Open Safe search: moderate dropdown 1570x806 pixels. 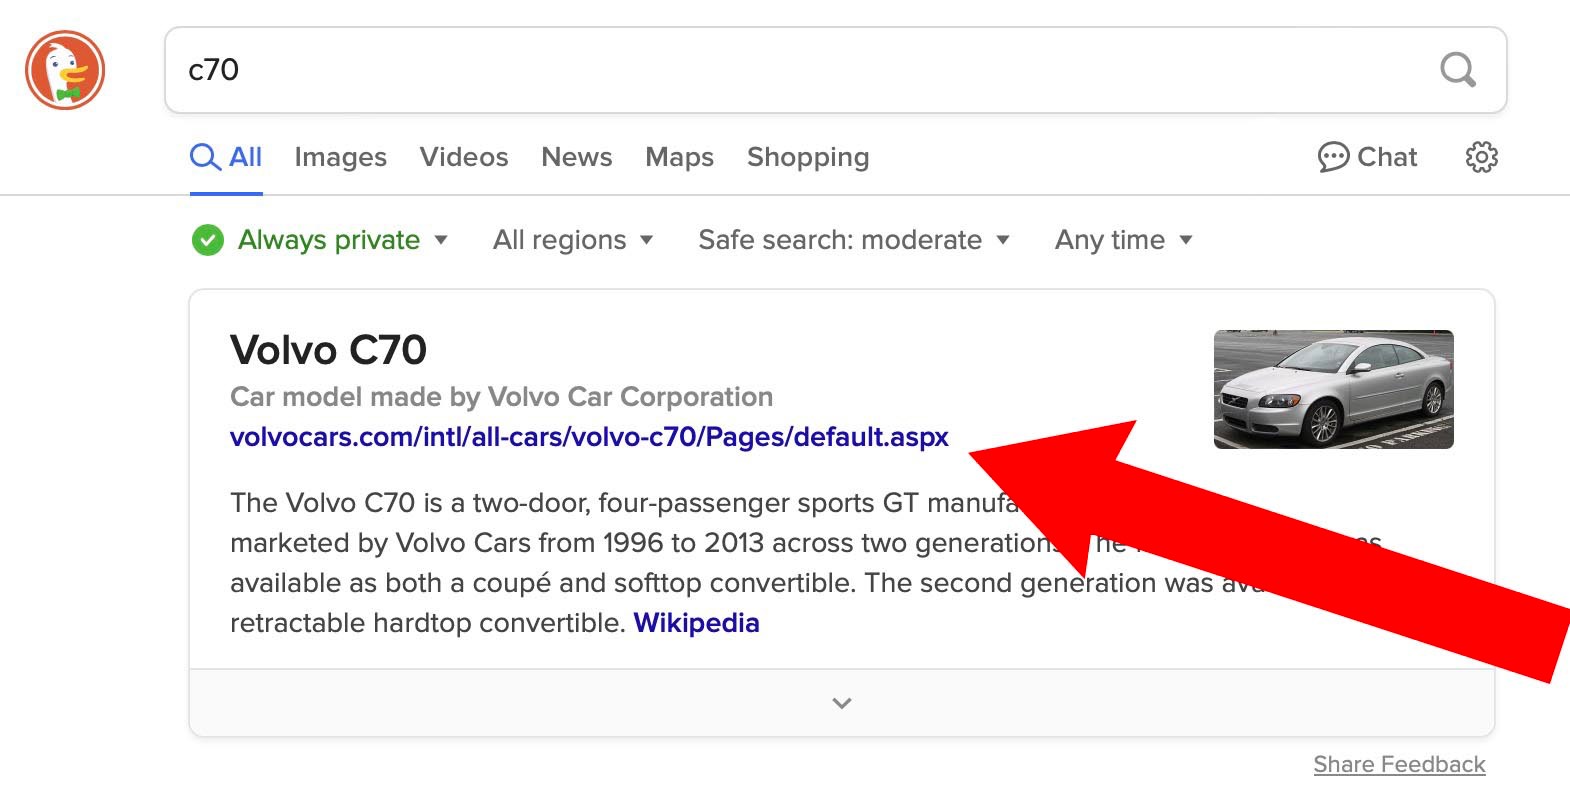click(x=853, y=240)
